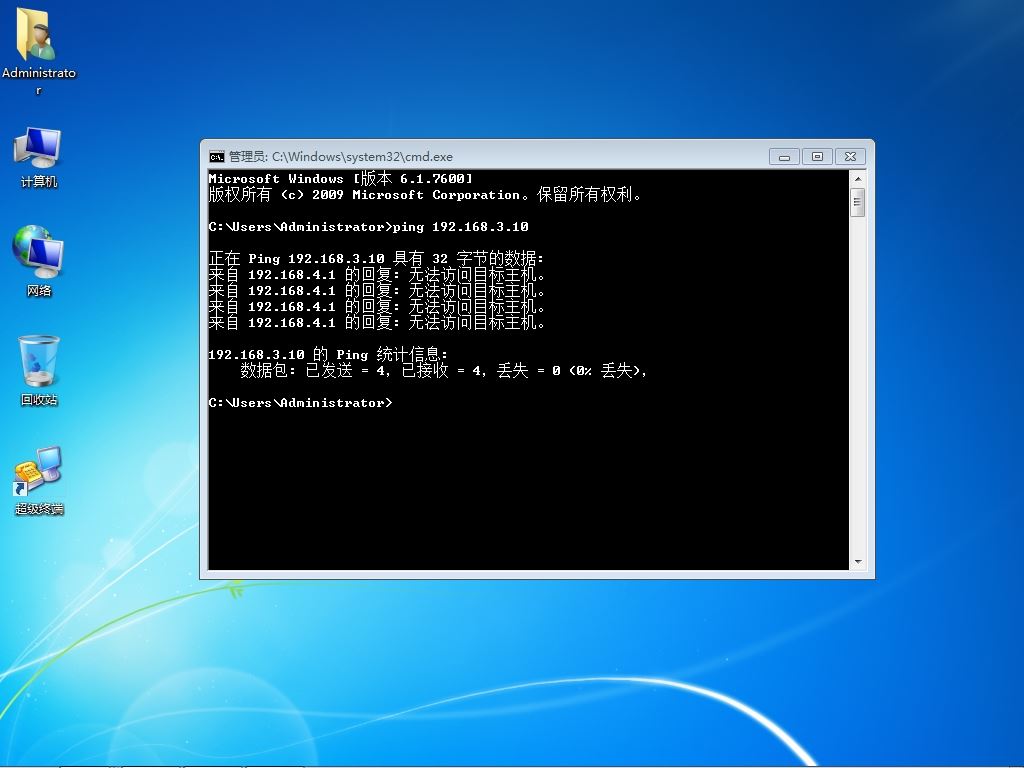Click the cmd scrollbar up arrow

click(857, 178)
